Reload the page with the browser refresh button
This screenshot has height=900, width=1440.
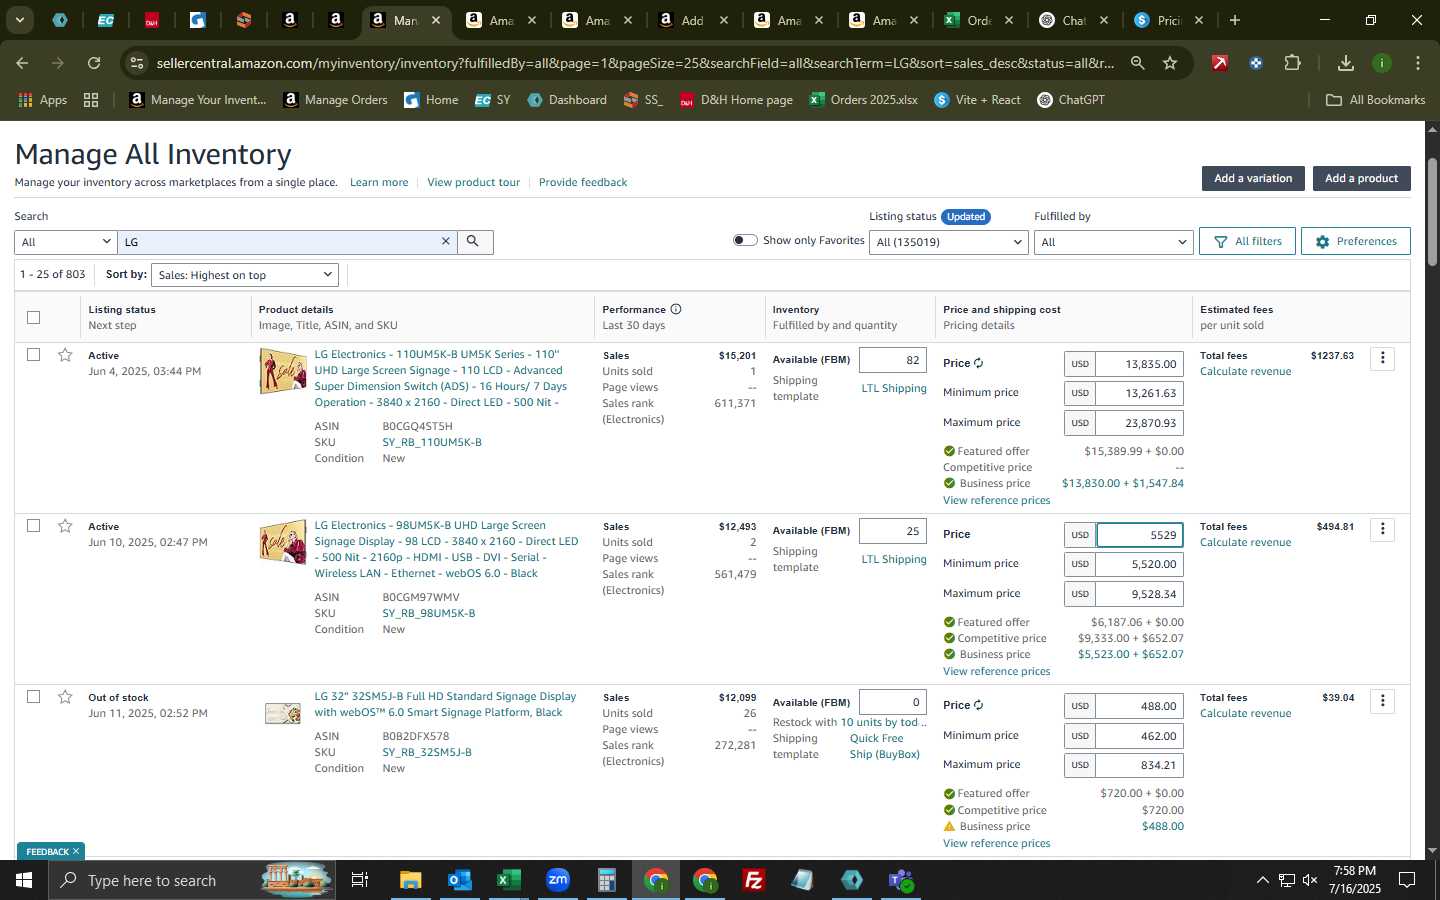[x=94, y=63]
